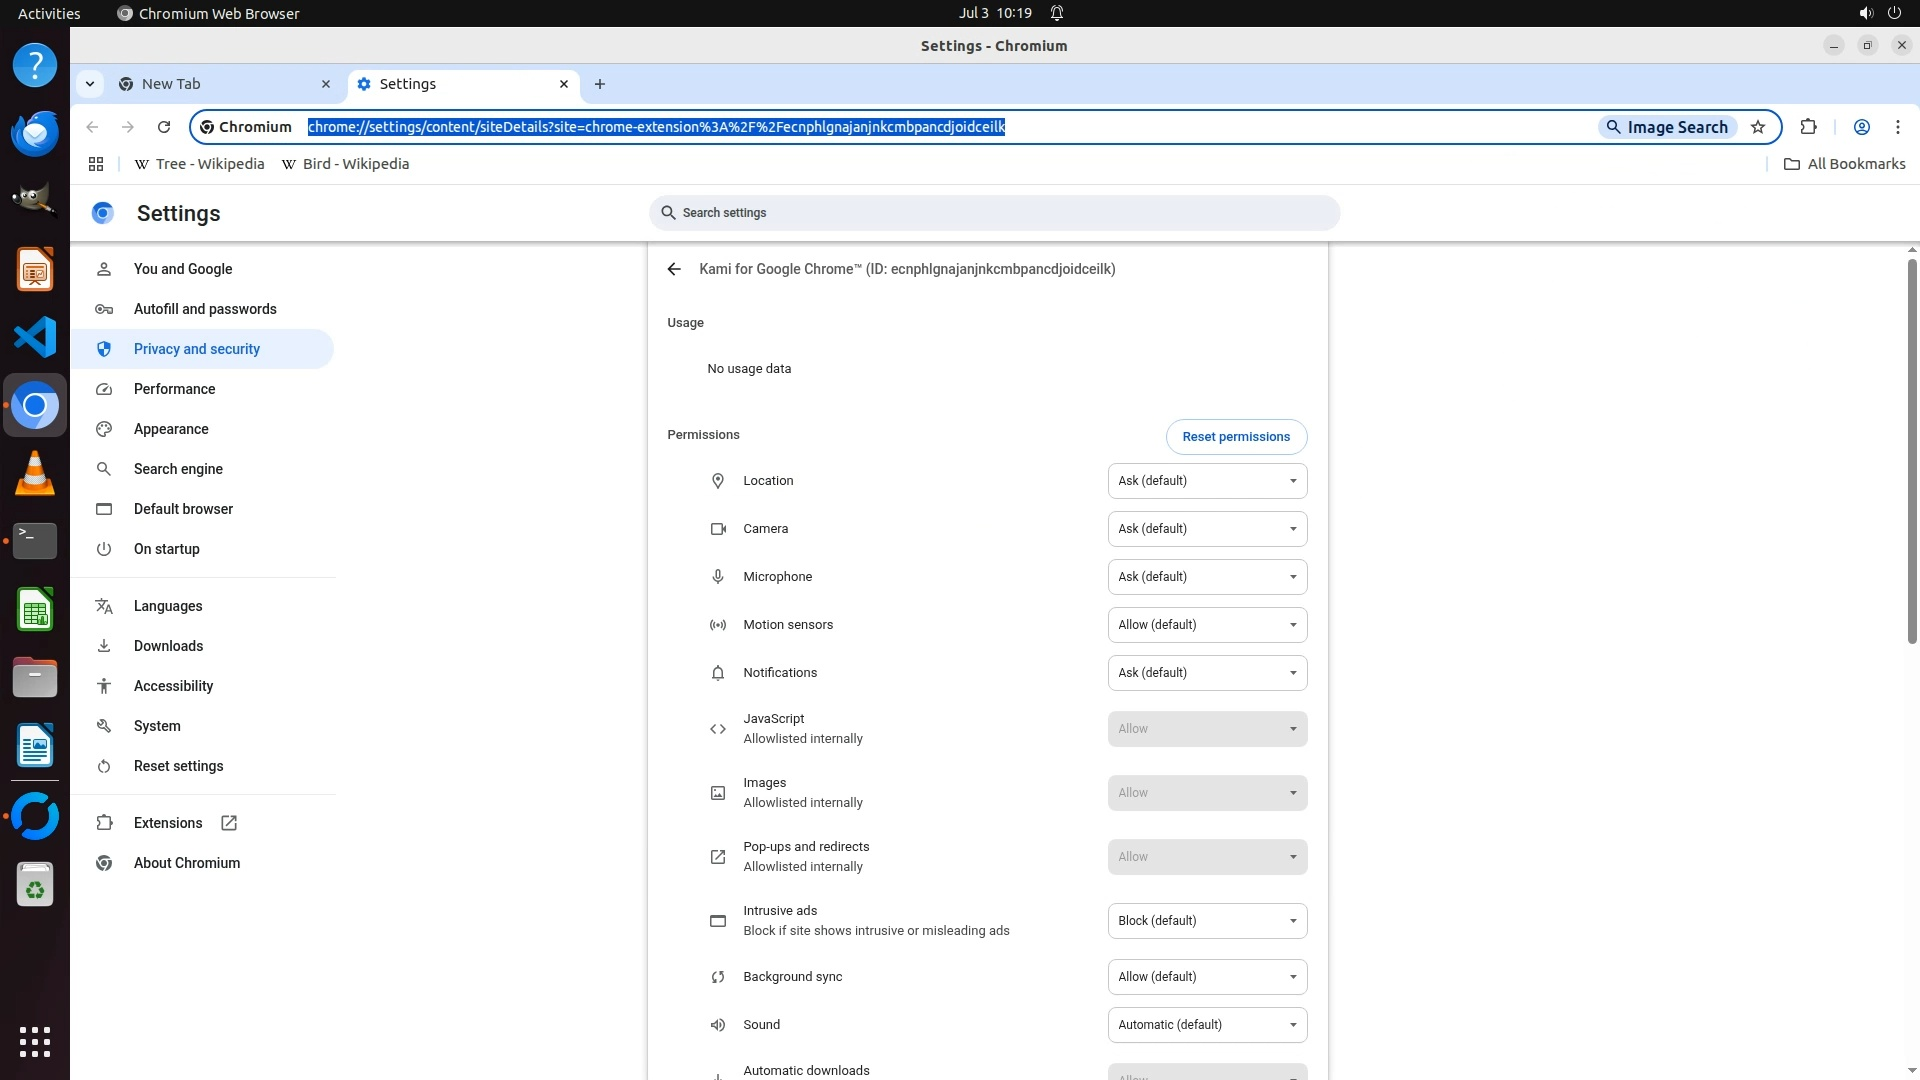
Task: Click the vertical page scrollbar
Action: click(x=1911, y=450)
